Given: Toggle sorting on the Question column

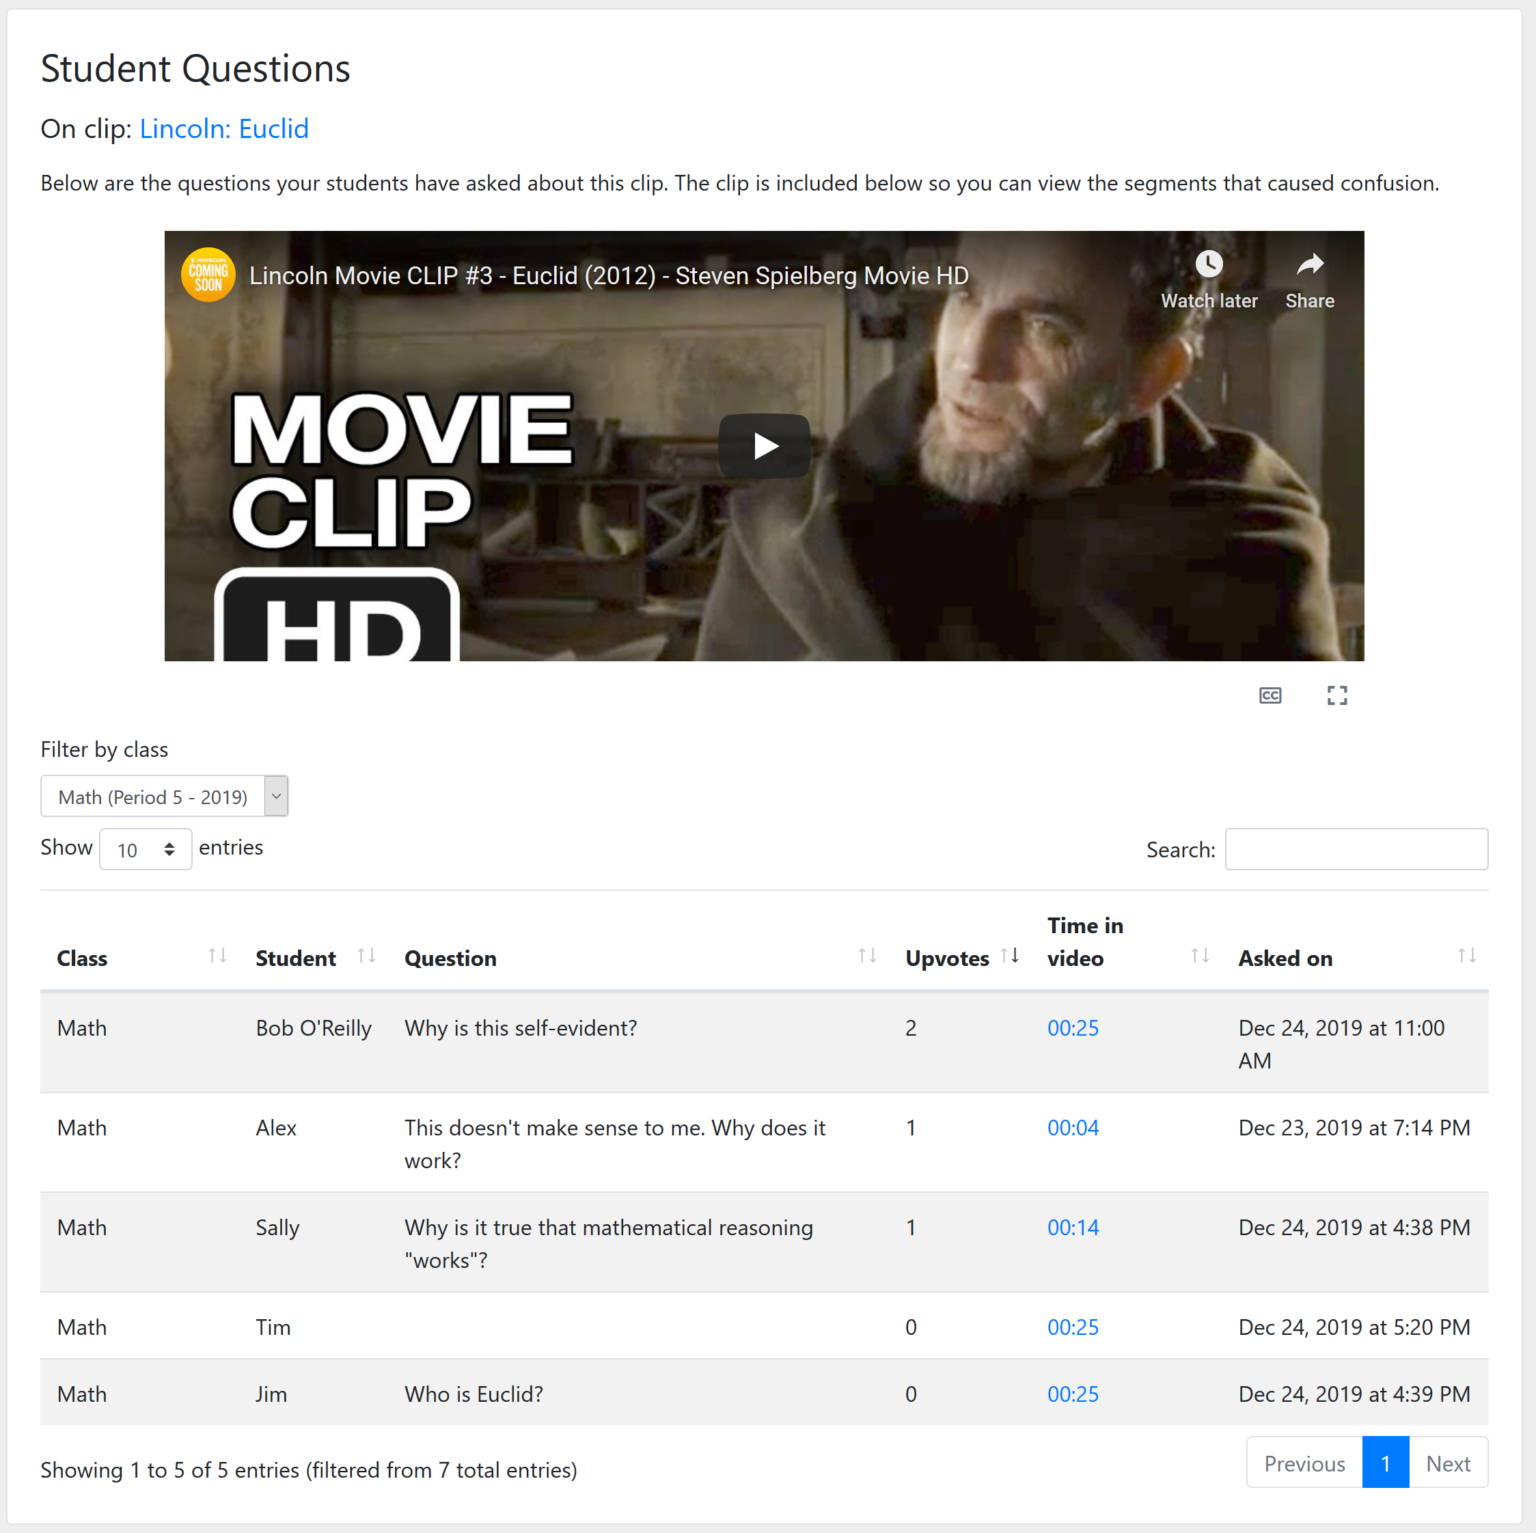Looking at the screenshot, I should (x=866, y=955).
